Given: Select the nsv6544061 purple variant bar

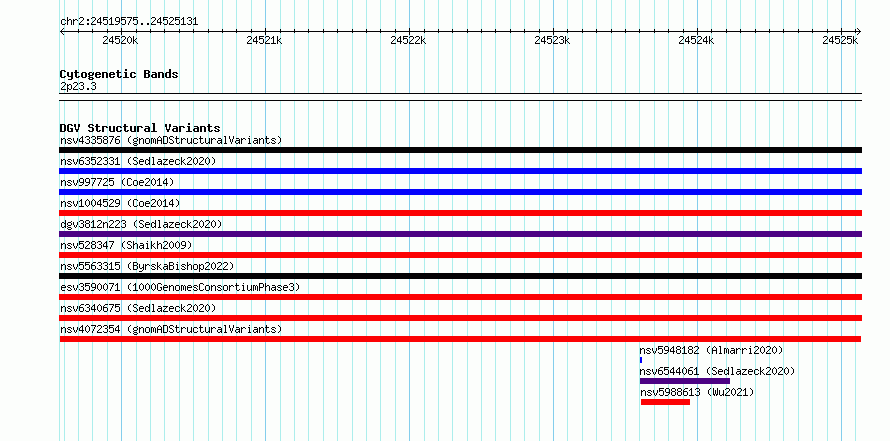Looking at the screenshot, I should pyautogui.click(x=685, y=381).
